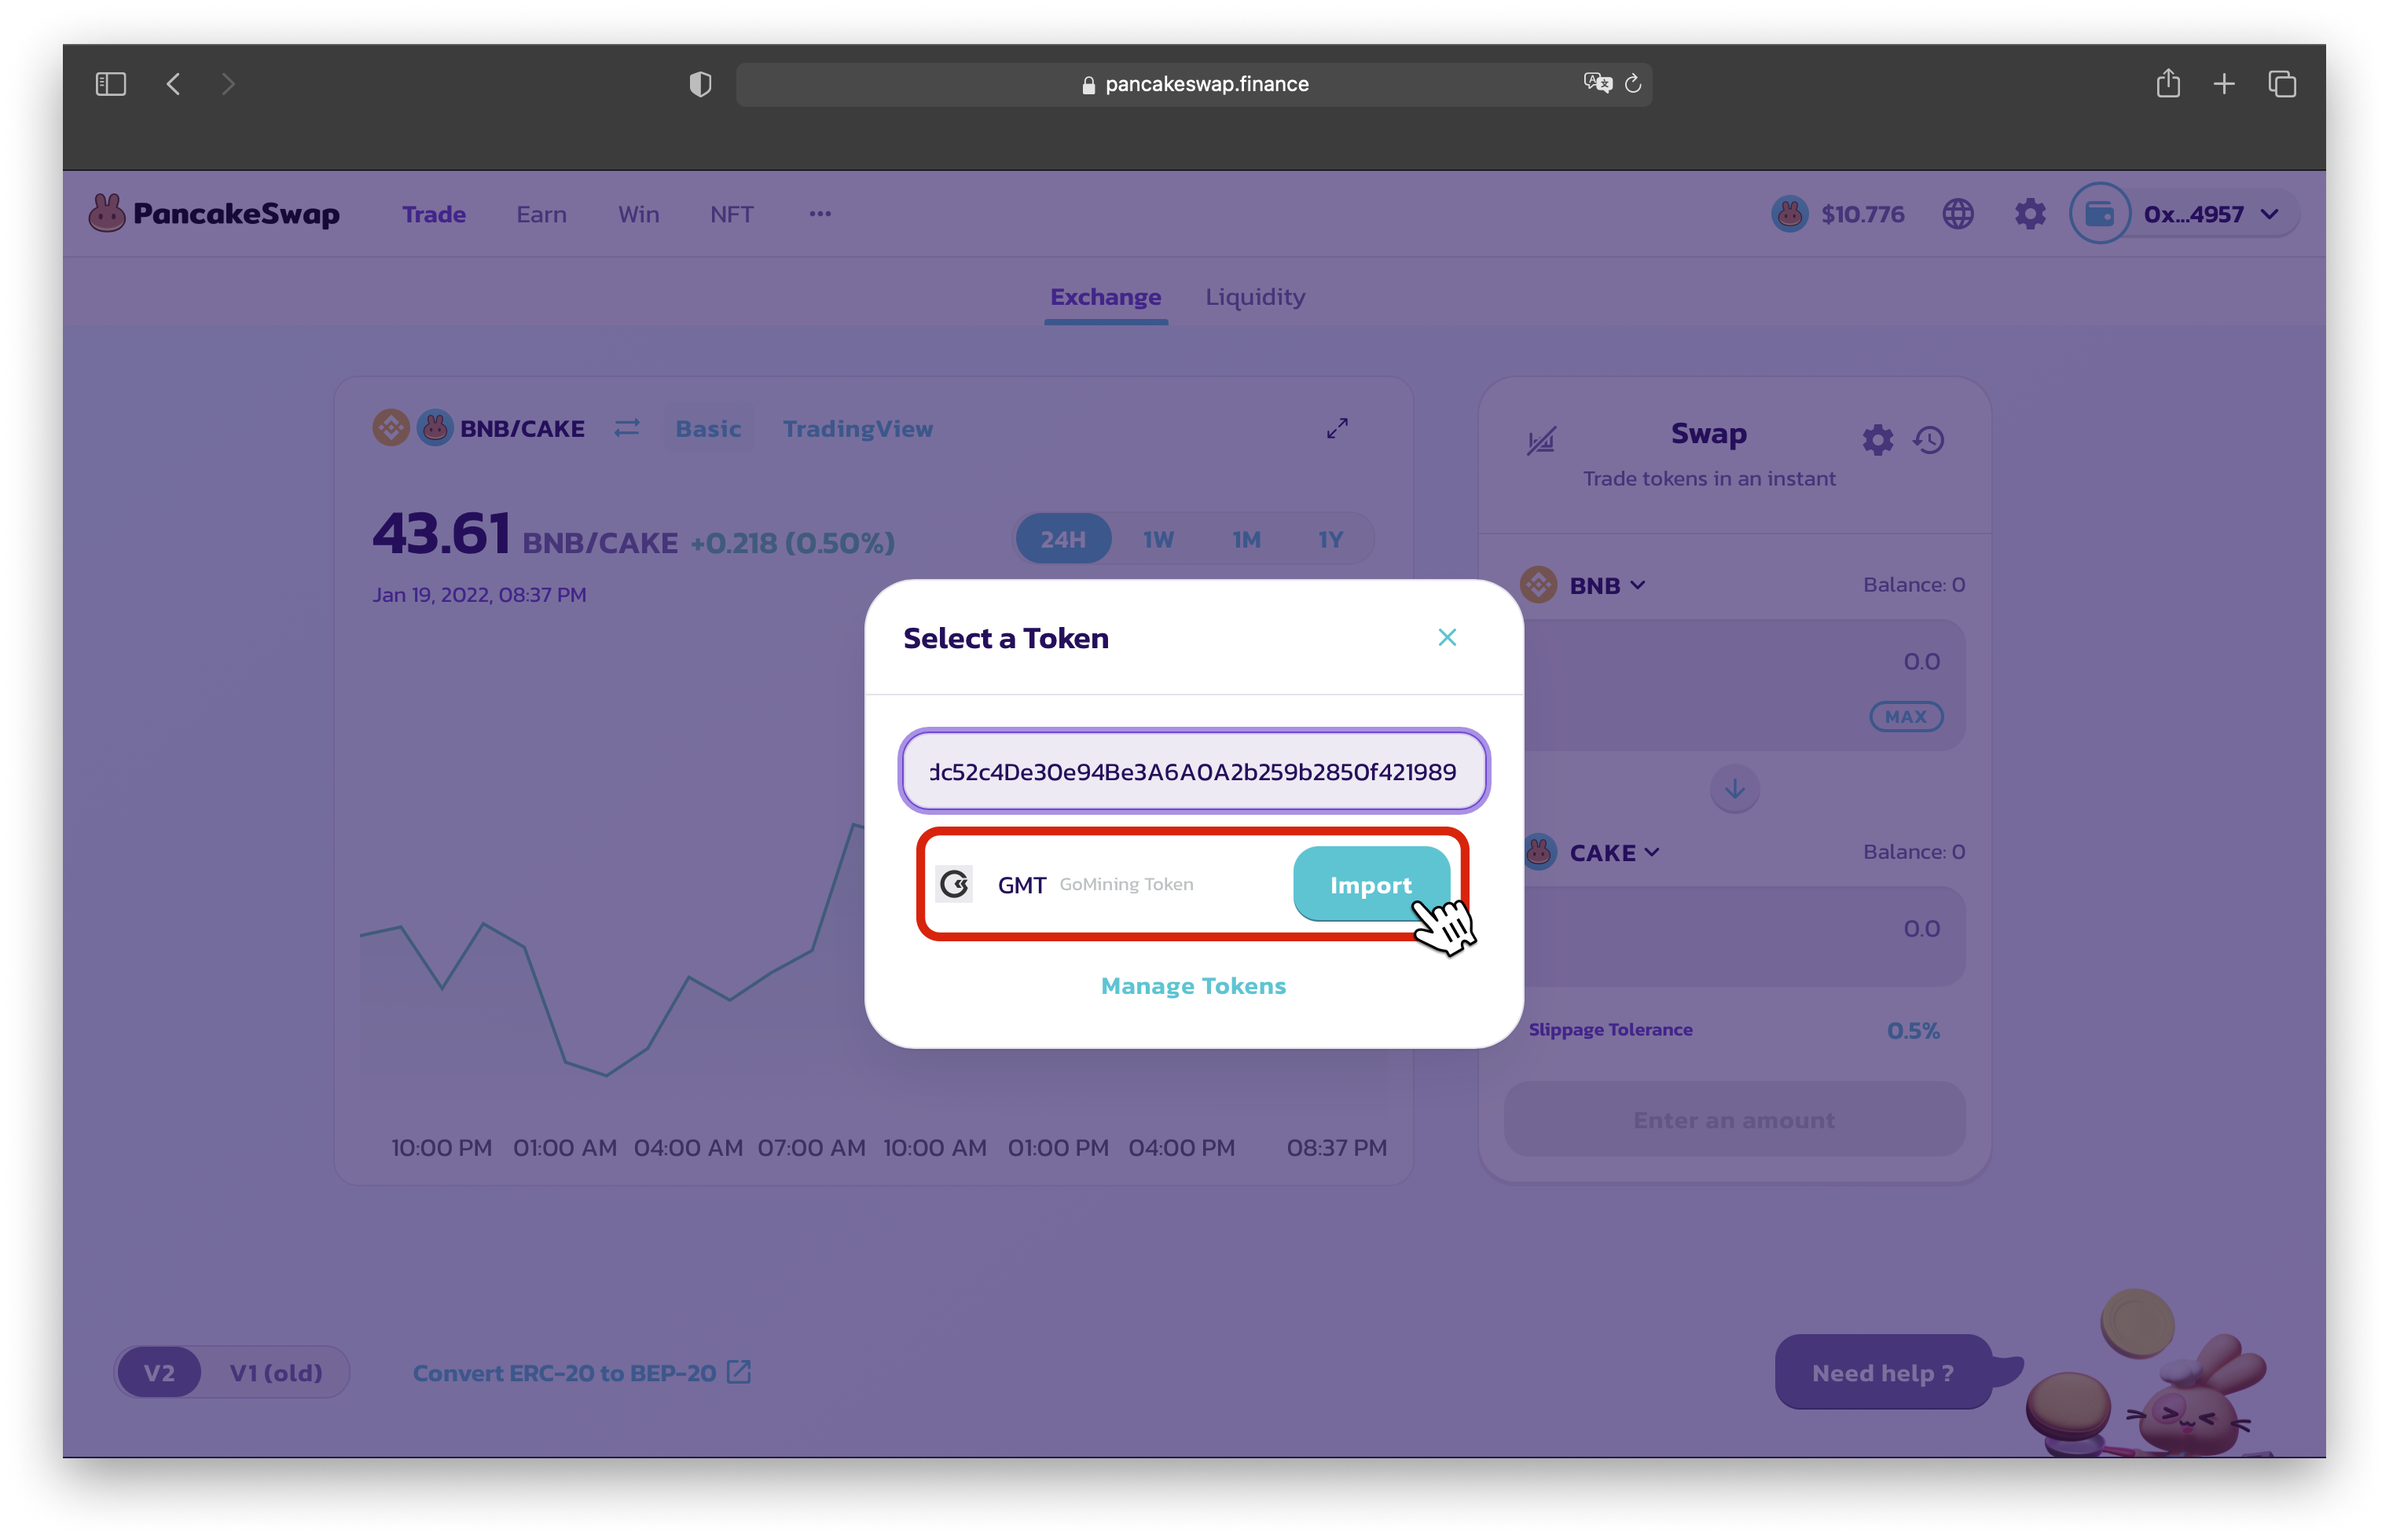The image size is (2389, 1540).
Task: Open the more options ellipsis menu
Action: tap(820, 214)
